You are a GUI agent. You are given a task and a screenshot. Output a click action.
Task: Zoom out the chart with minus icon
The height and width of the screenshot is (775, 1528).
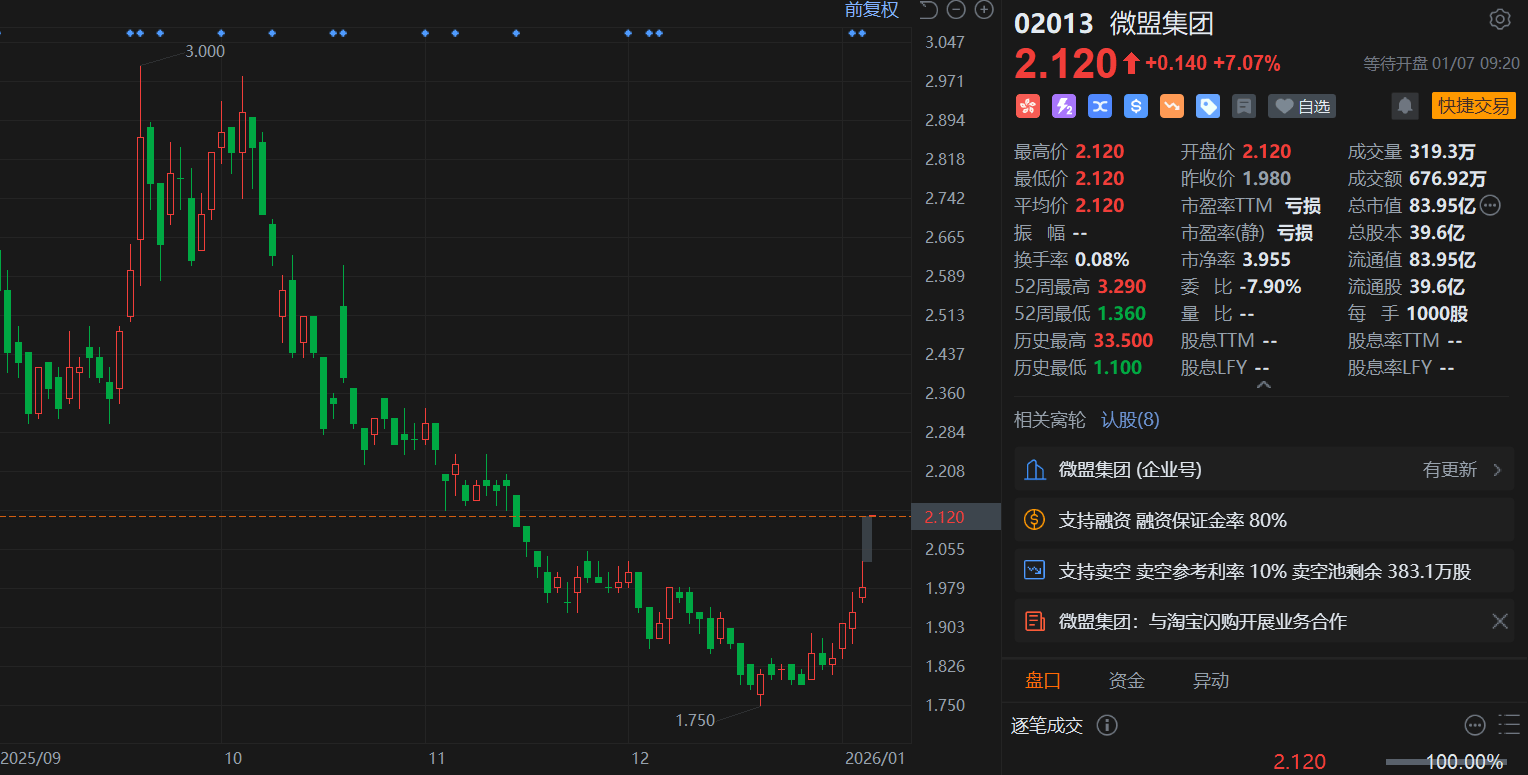pos(956,10)
